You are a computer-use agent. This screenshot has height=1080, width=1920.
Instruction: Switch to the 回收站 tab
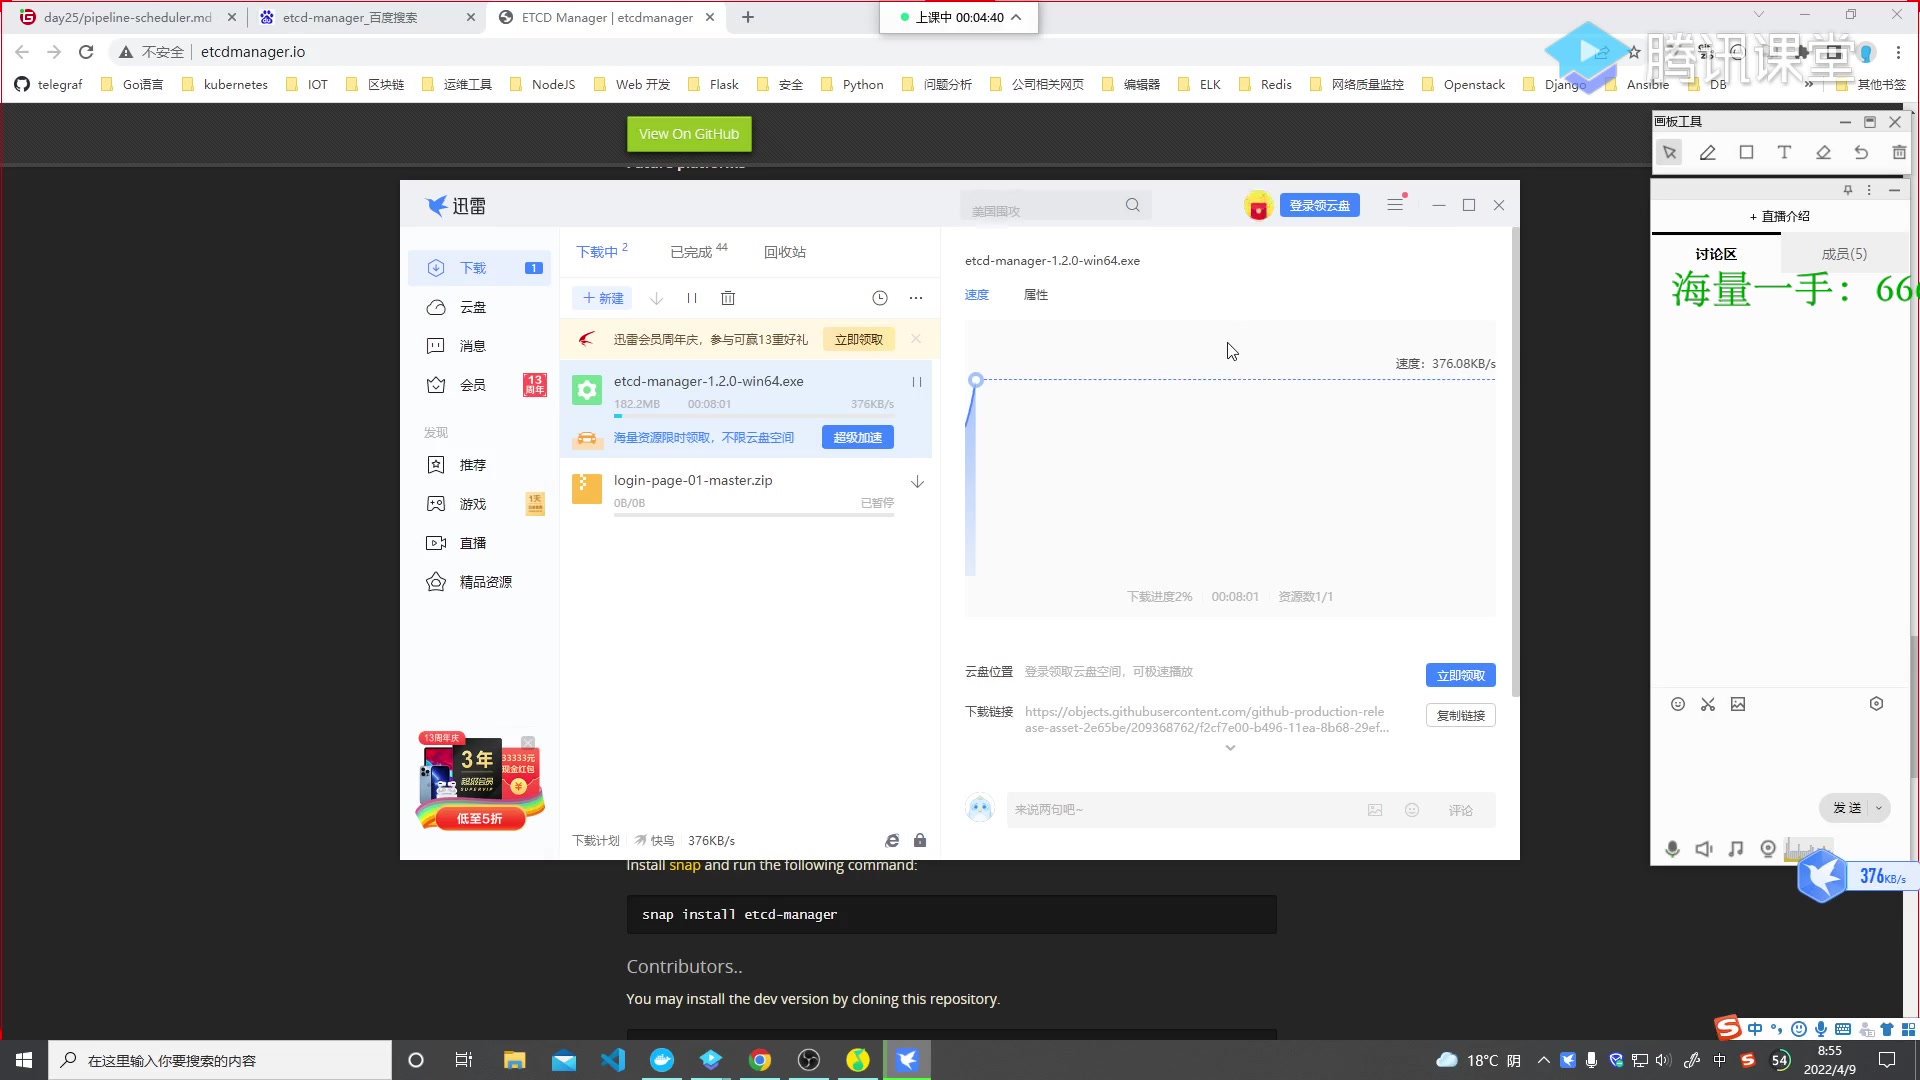click(x=785, y=252)
